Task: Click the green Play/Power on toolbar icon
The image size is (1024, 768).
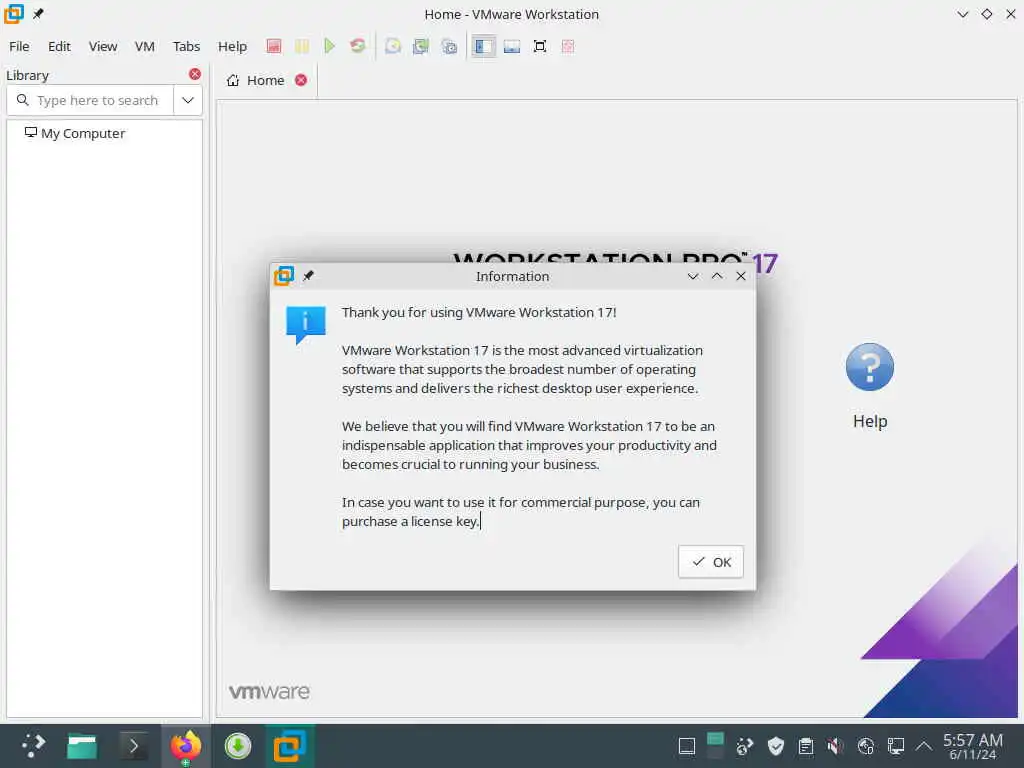Action: tap(329, 46)
